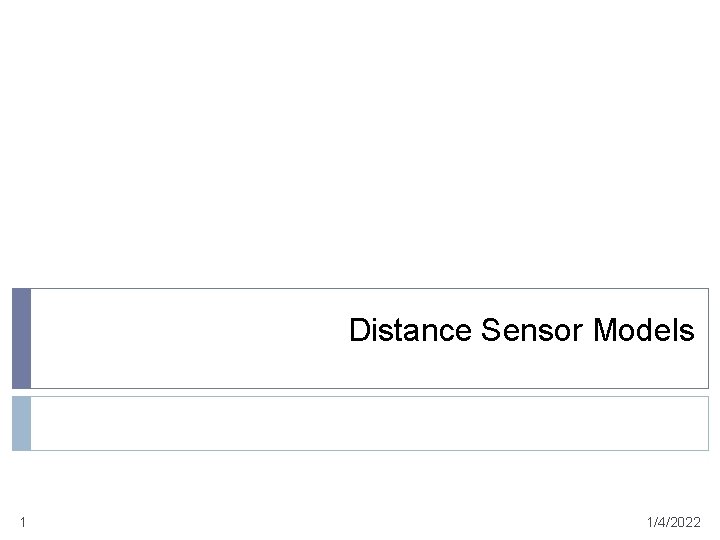720x540 pixels.
Task: Click the capital "M" in "Models"
Action: 606,331
